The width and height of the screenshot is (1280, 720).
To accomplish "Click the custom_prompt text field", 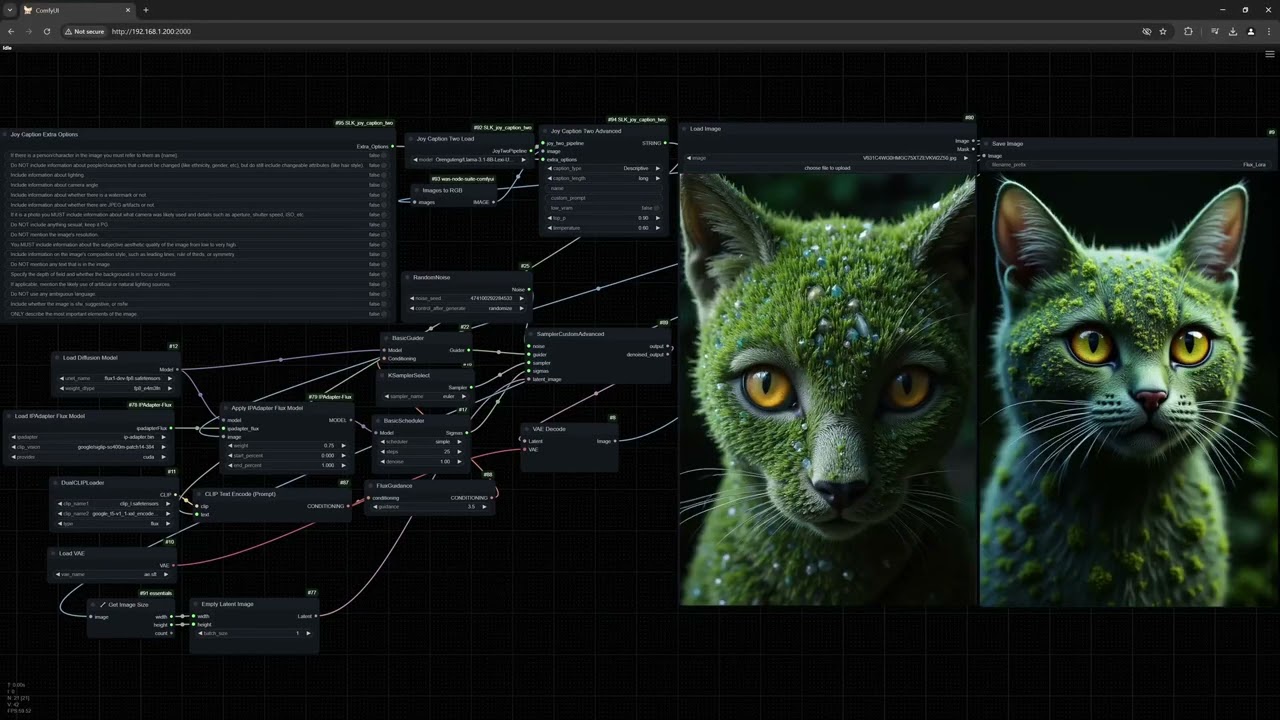I will point(603,198).
